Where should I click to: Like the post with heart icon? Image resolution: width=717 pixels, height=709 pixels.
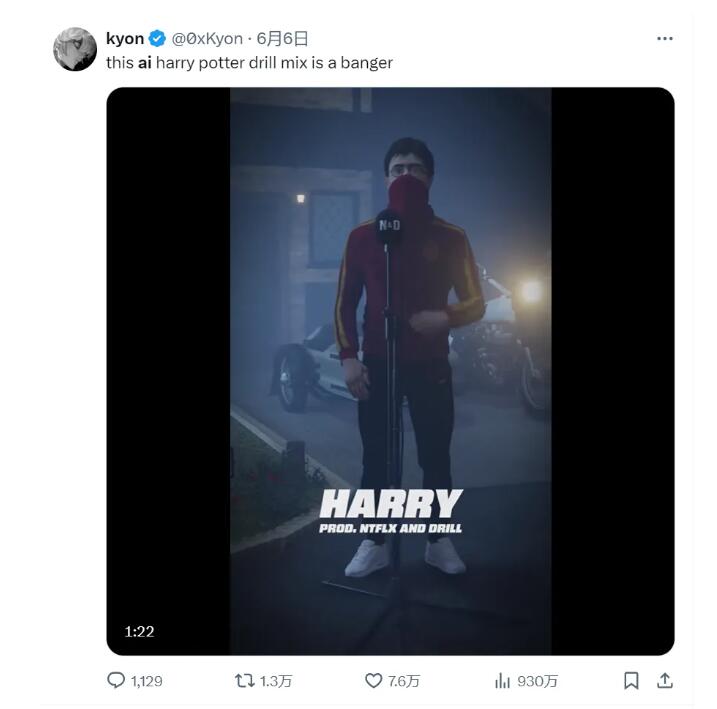pos(374,681)
